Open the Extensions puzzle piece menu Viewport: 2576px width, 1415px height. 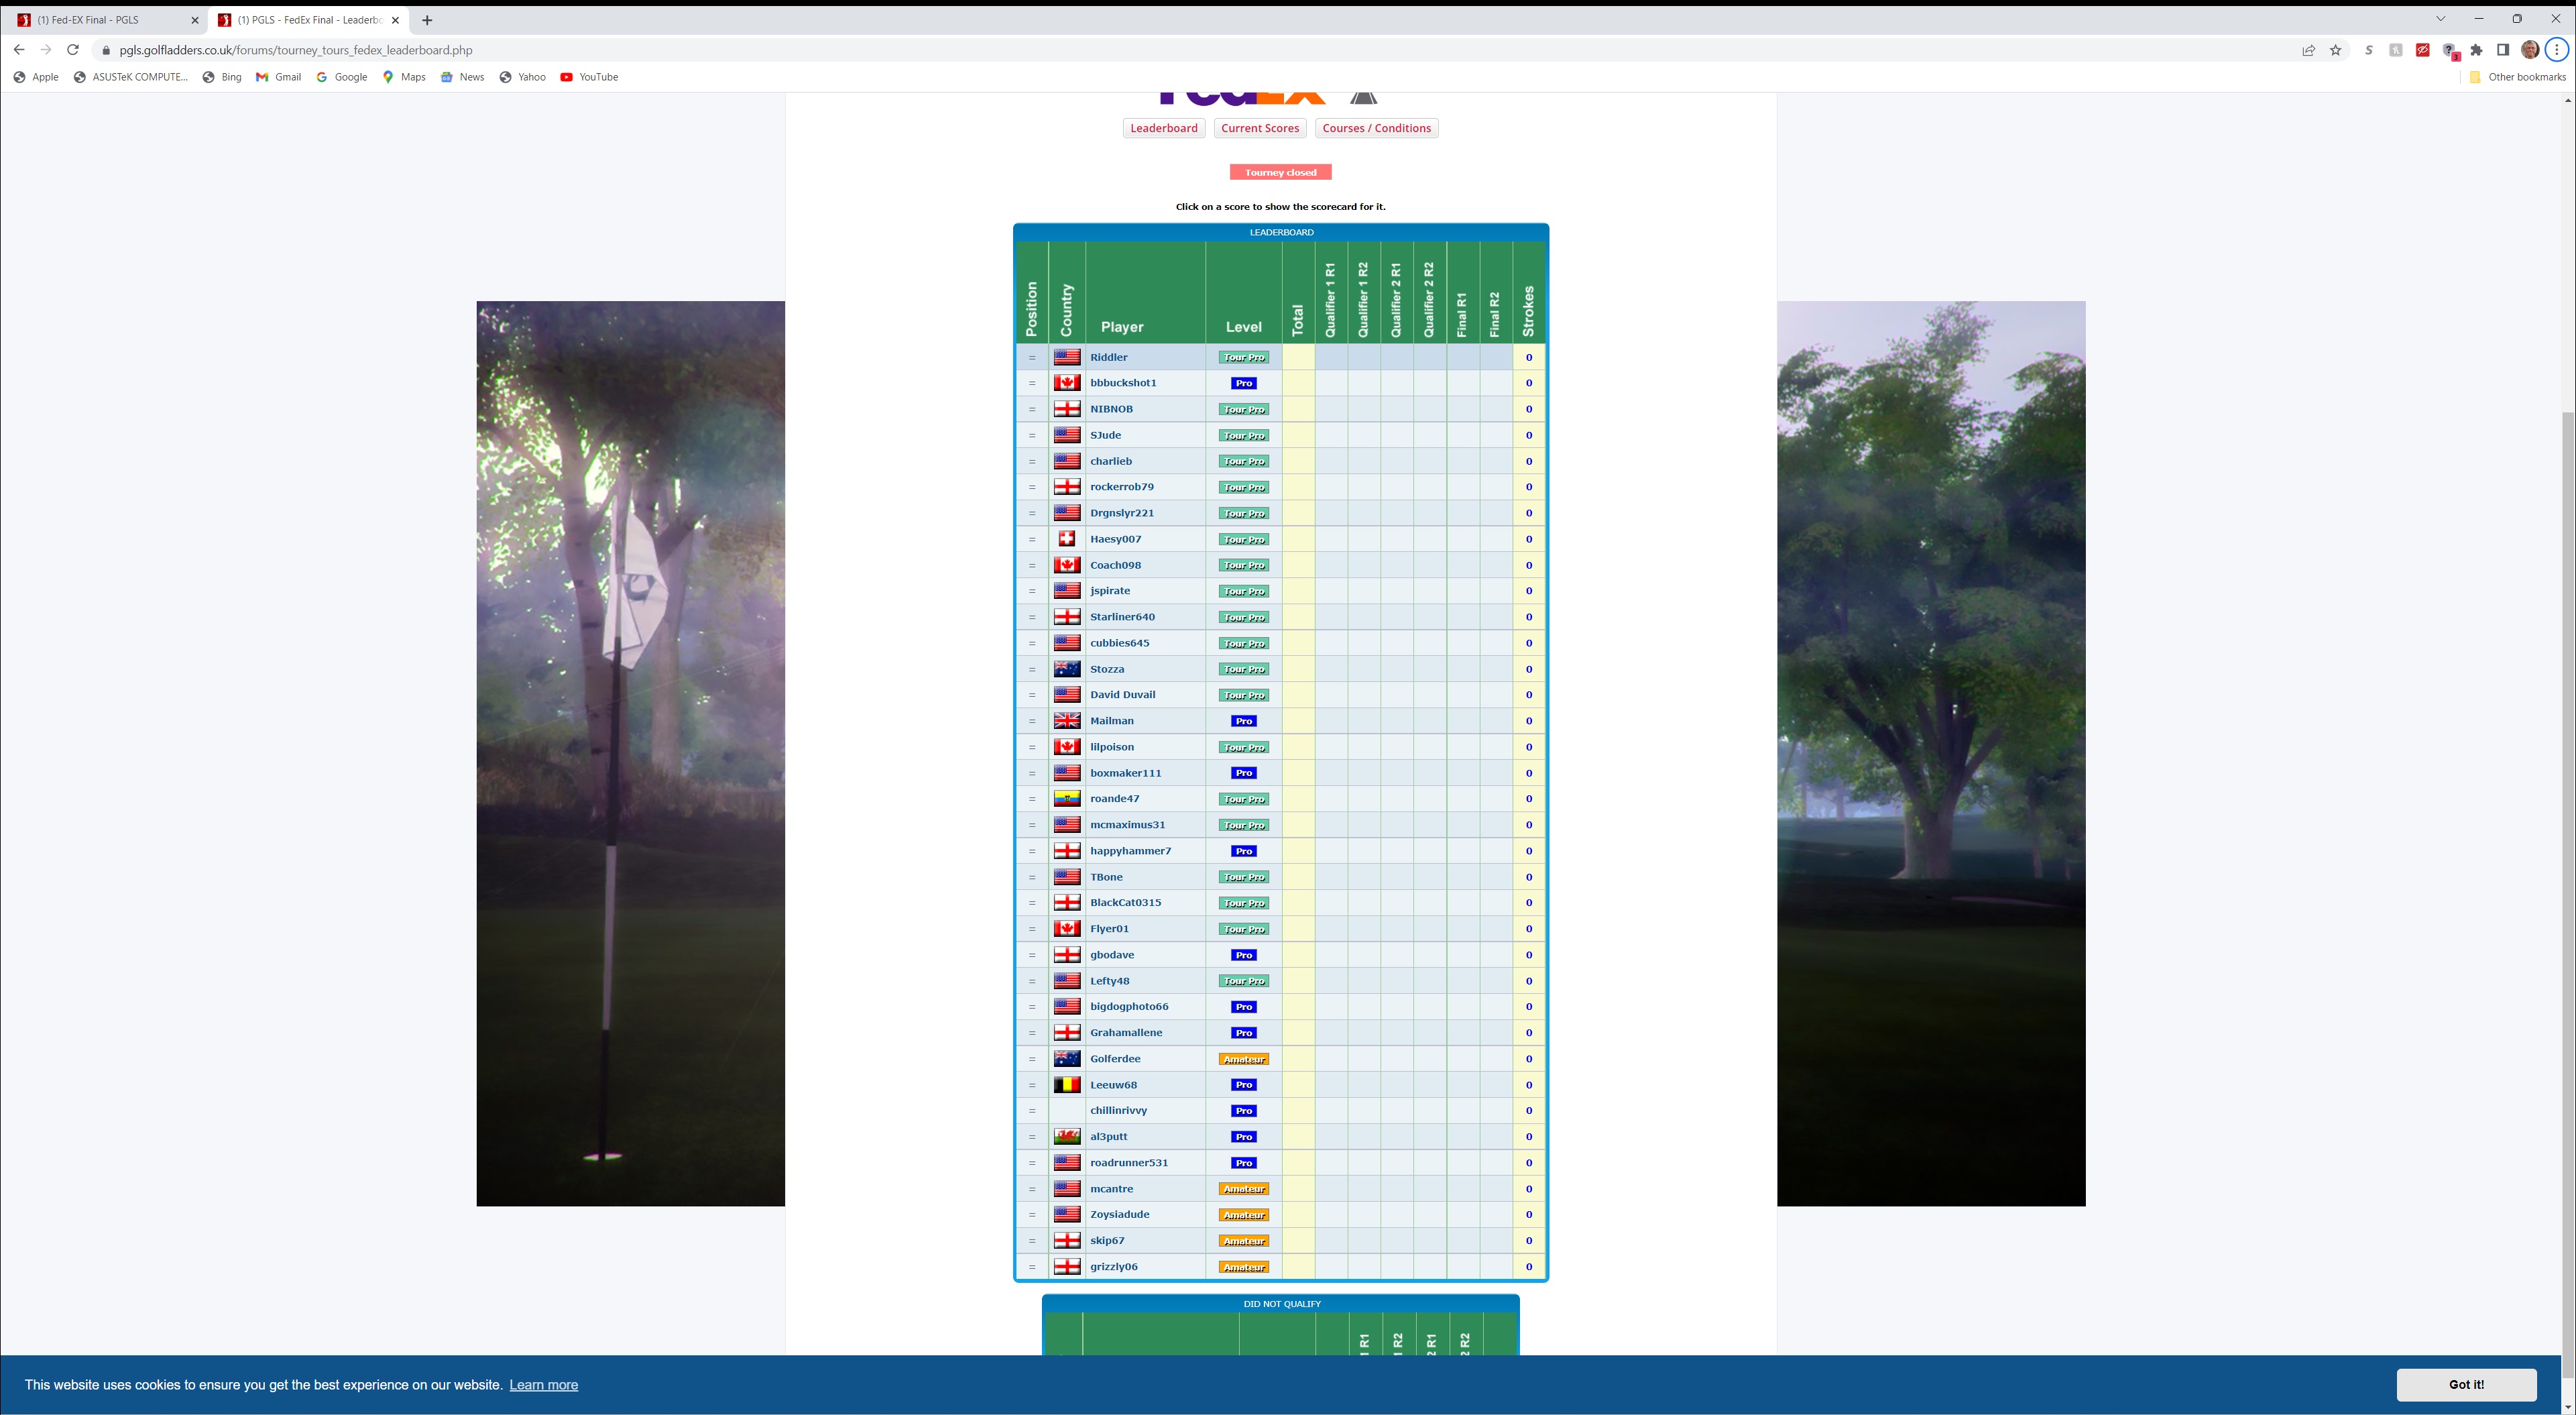pos(2476,50)
